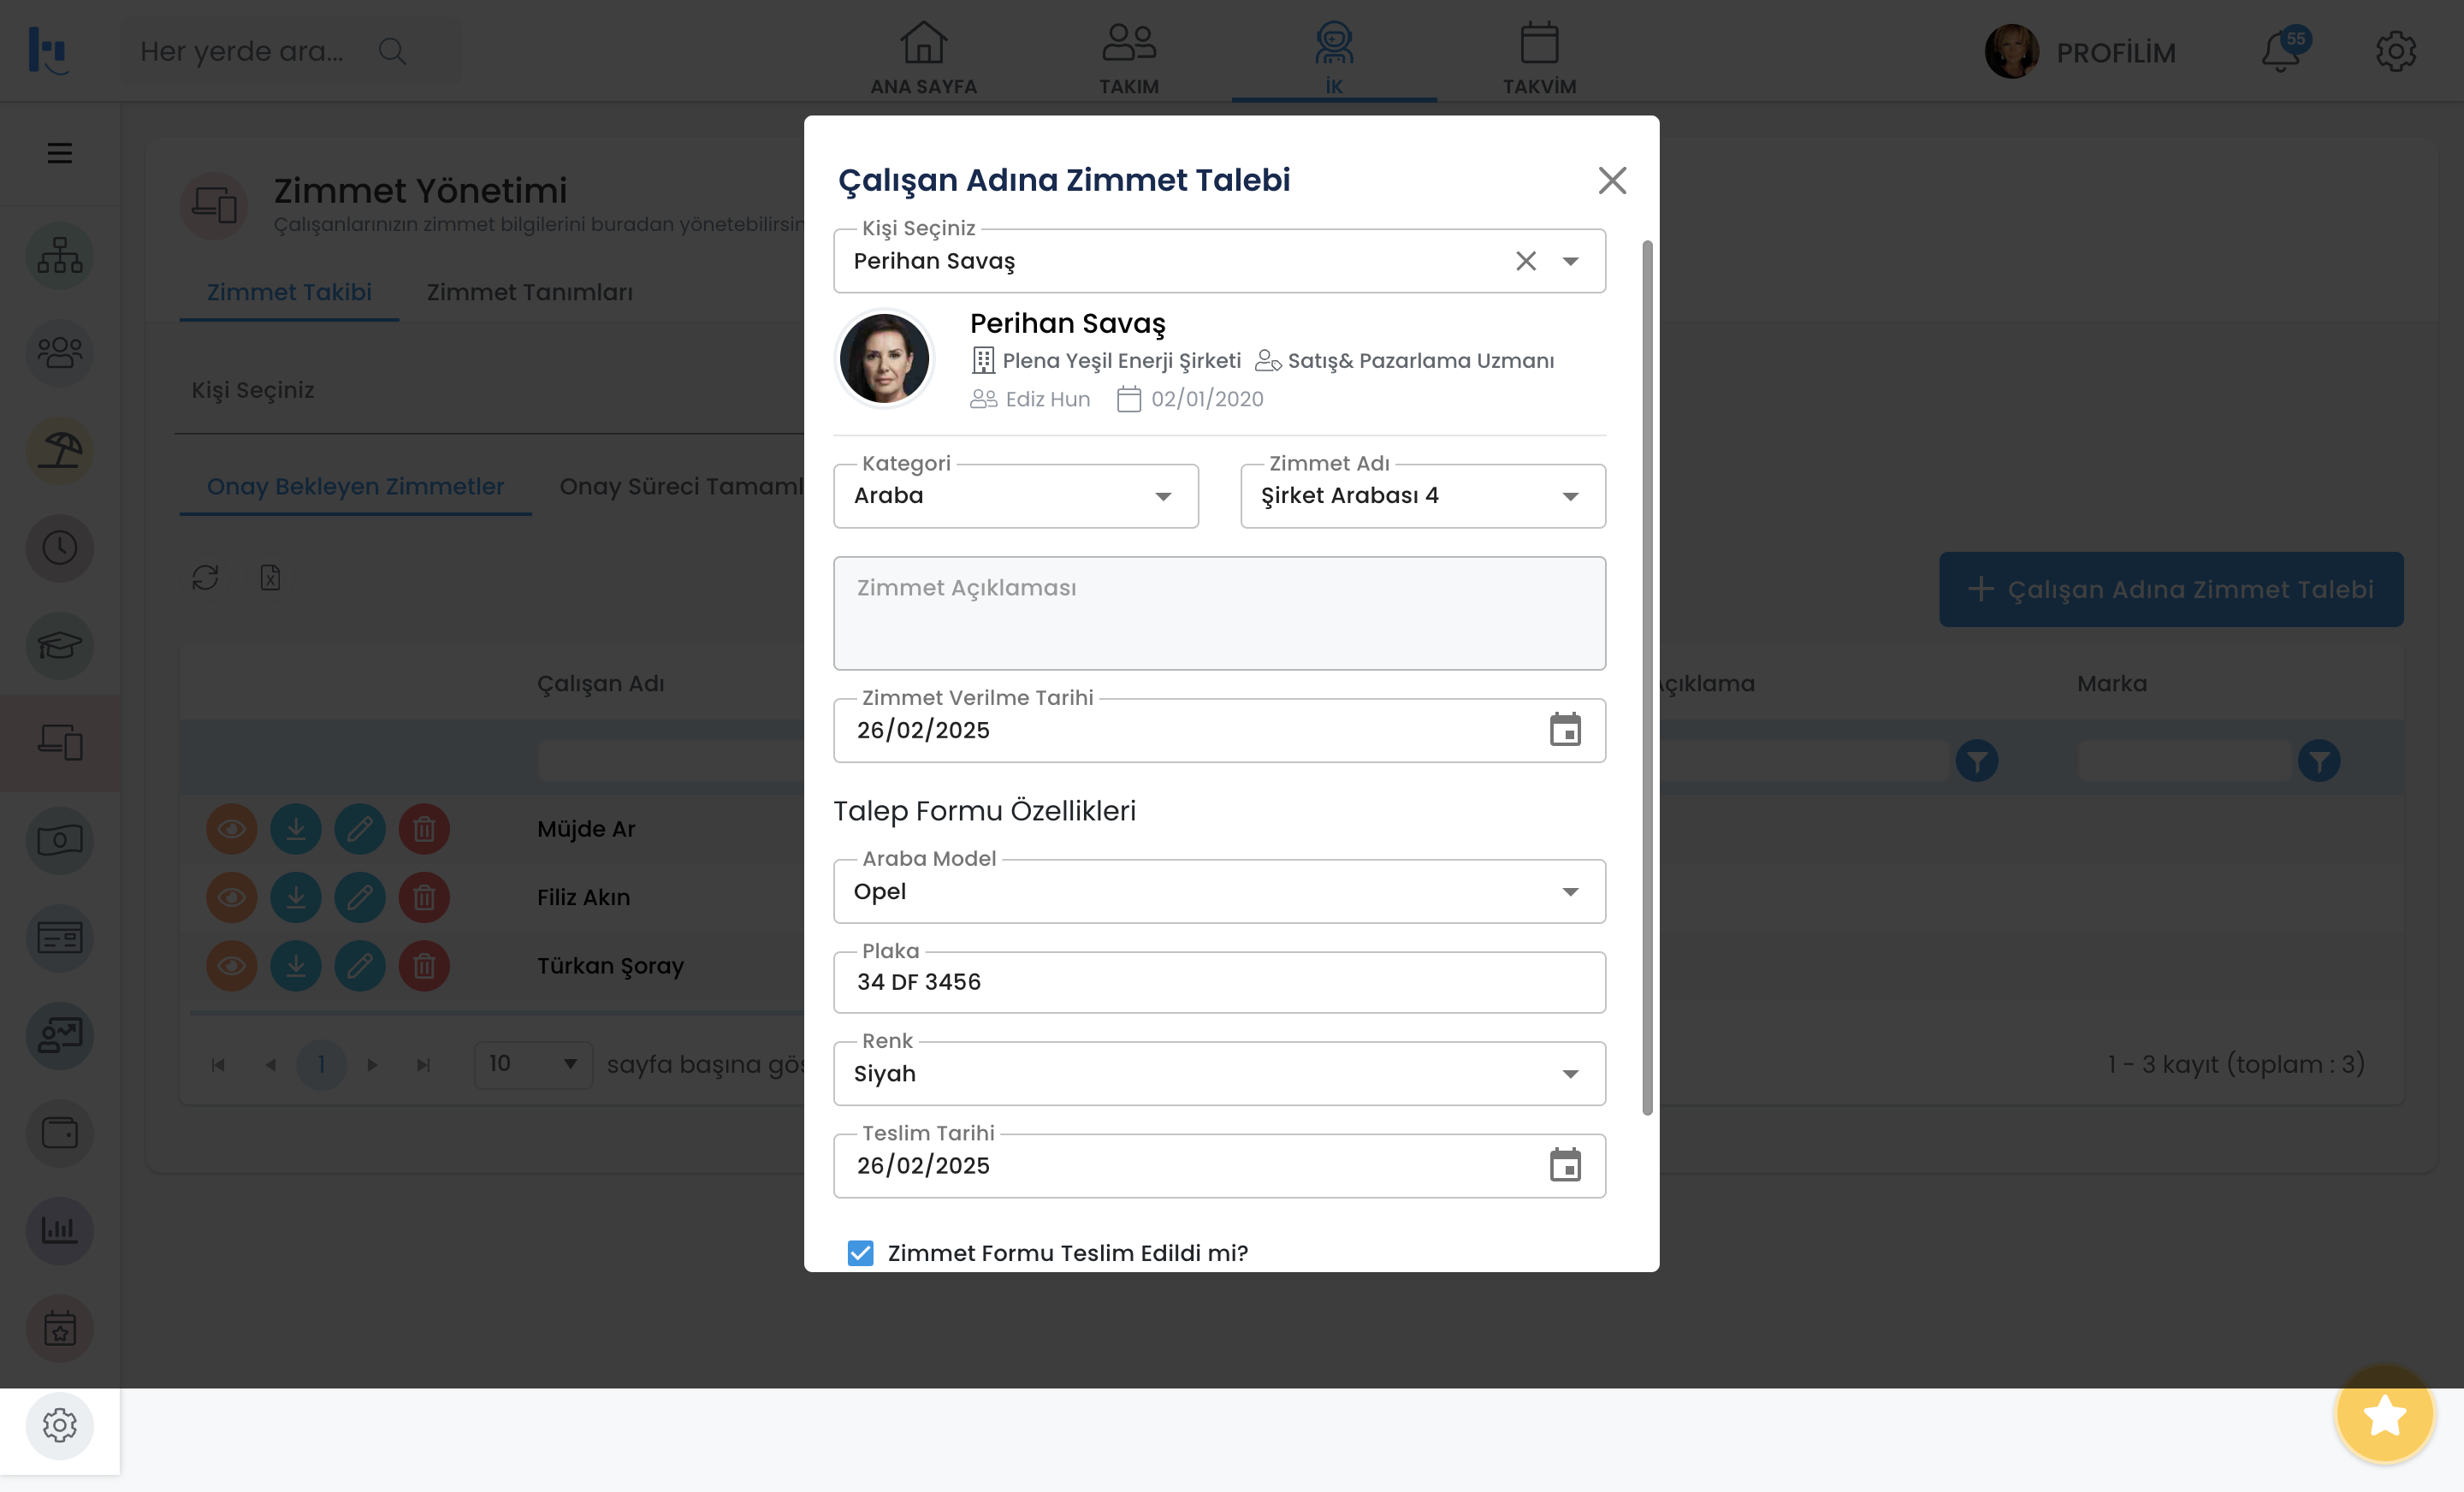Toggle Zimmet Formu Teslim Edildi mi checkbox
This screenshot has height=1492, width=2464.
[860, 1253]
